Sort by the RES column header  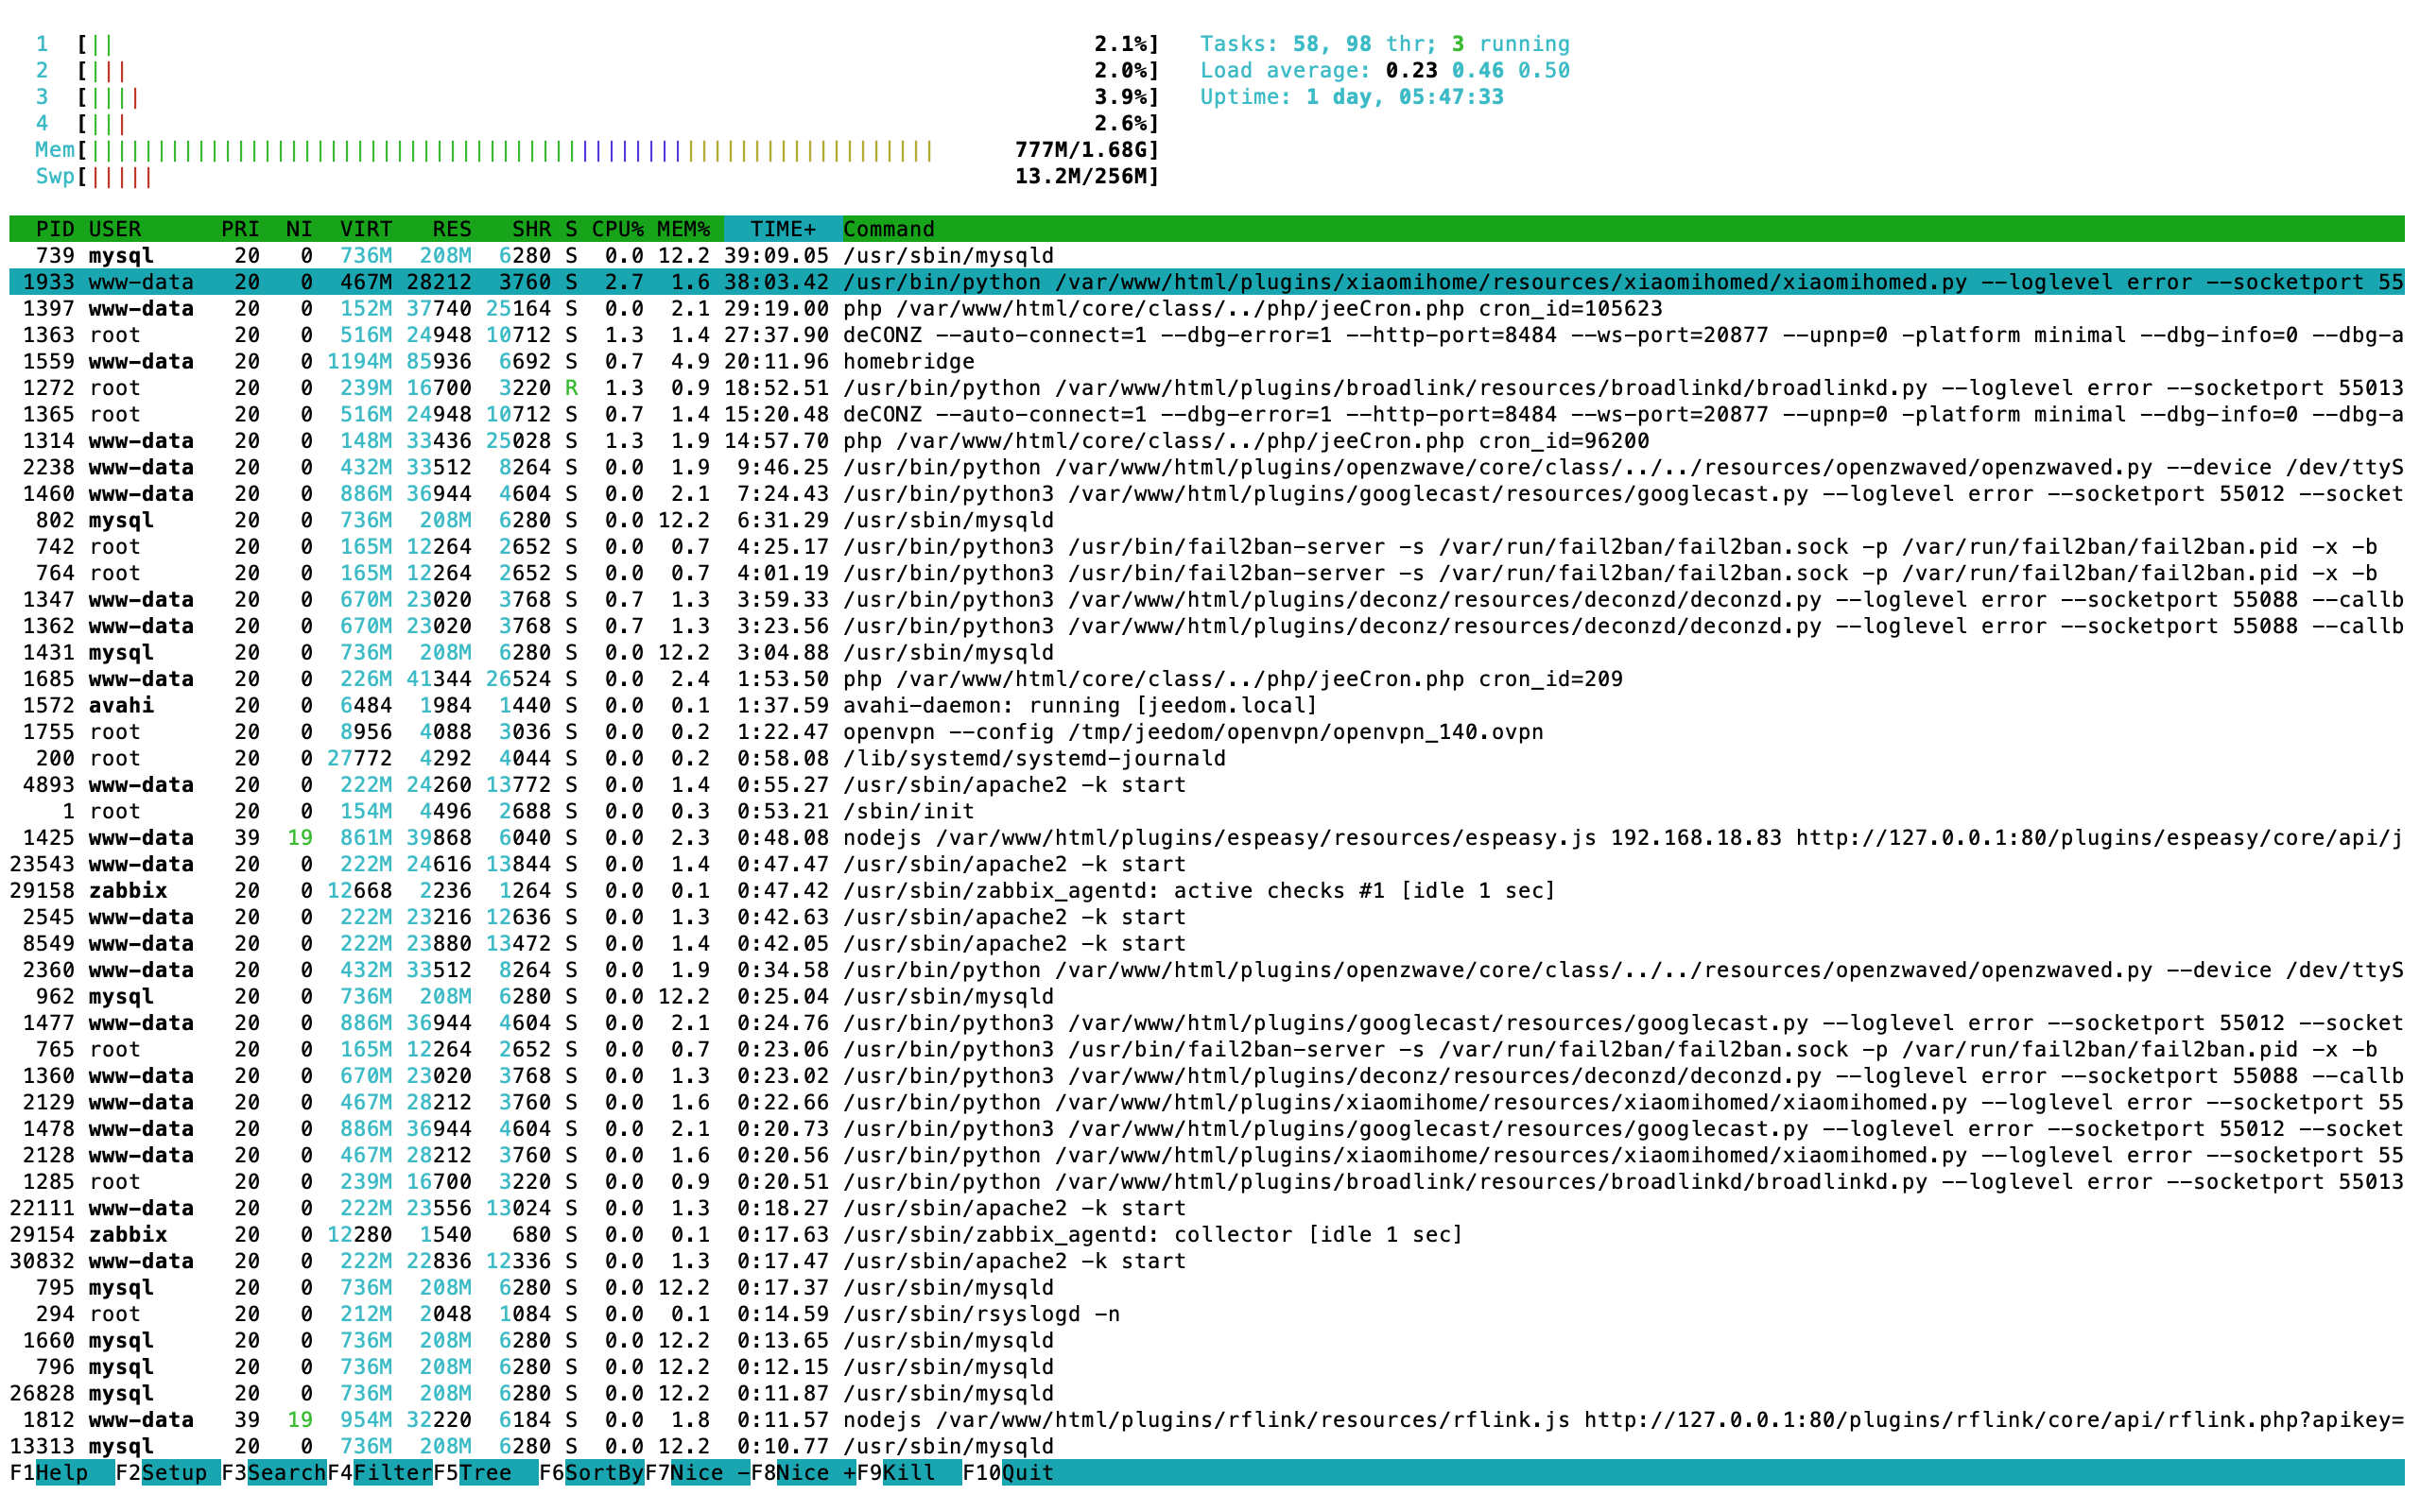[x=452, y=229]
